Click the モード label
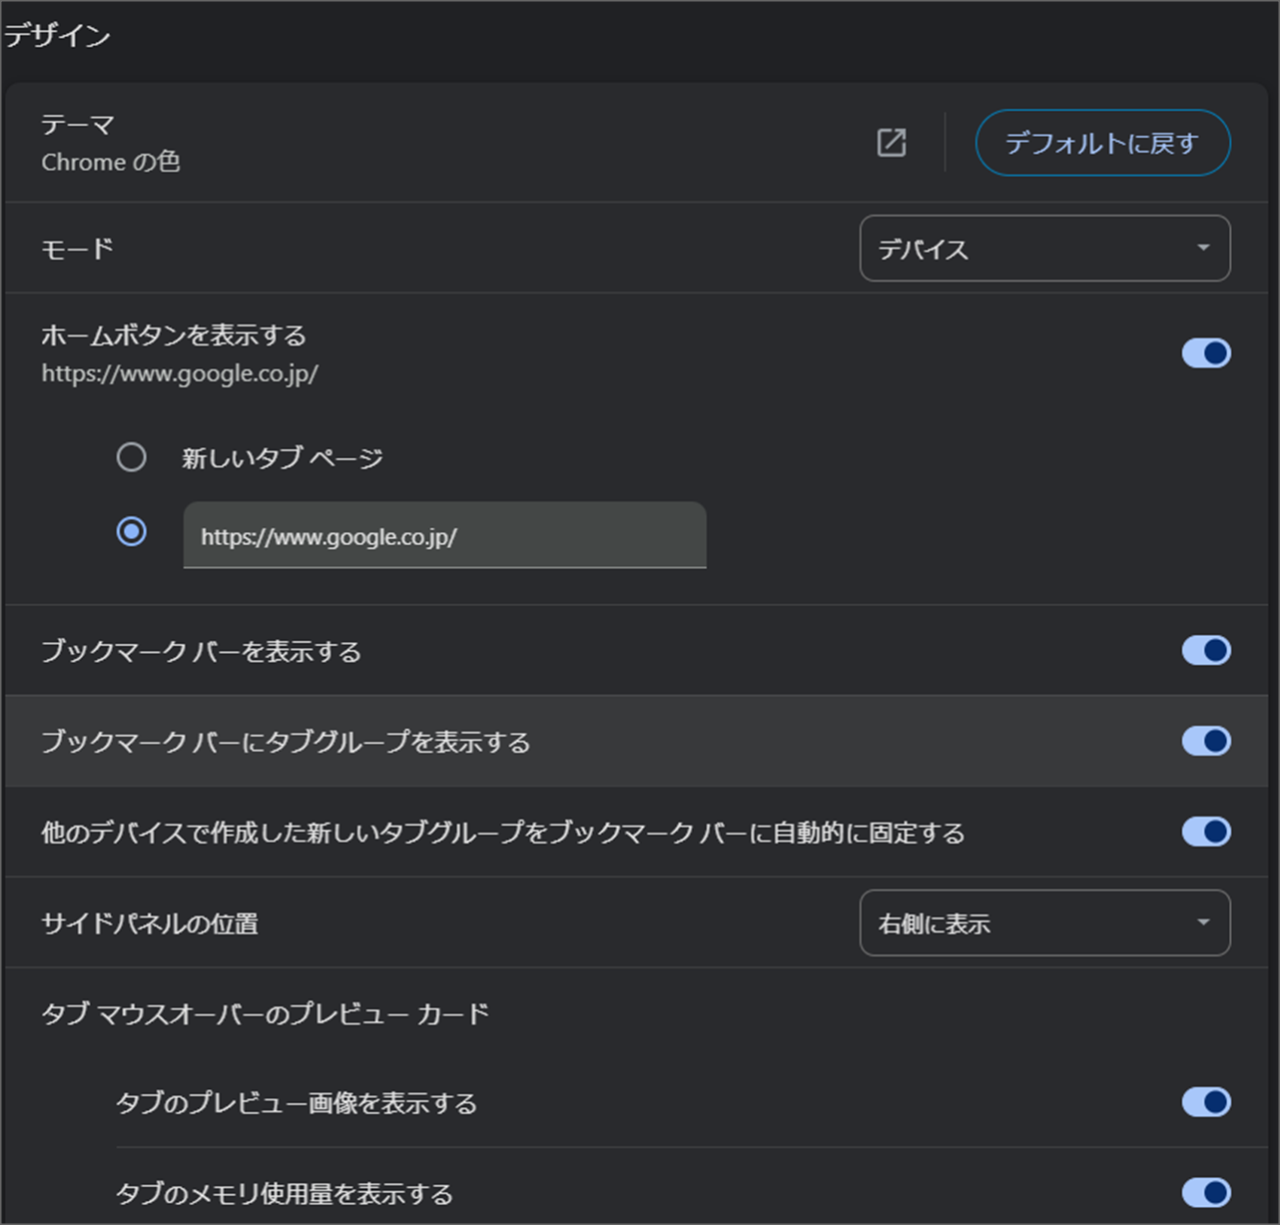This screenshot has height=1225, width=1280. [77, 249]
